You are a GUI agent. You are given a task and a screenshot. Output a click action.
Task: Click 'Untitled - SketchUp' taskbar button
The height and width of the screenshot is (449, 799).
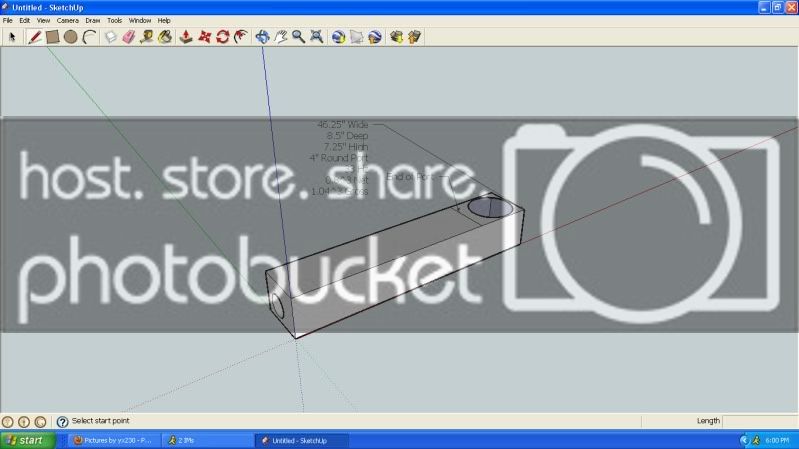tap(302, 440)
